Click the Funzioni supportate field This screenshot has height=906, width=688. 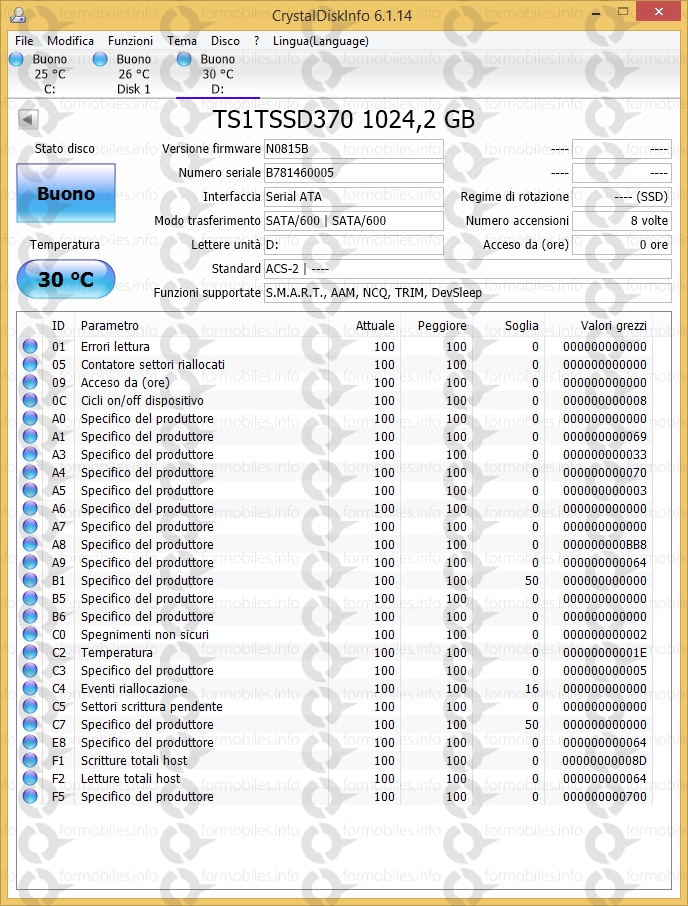467,293
